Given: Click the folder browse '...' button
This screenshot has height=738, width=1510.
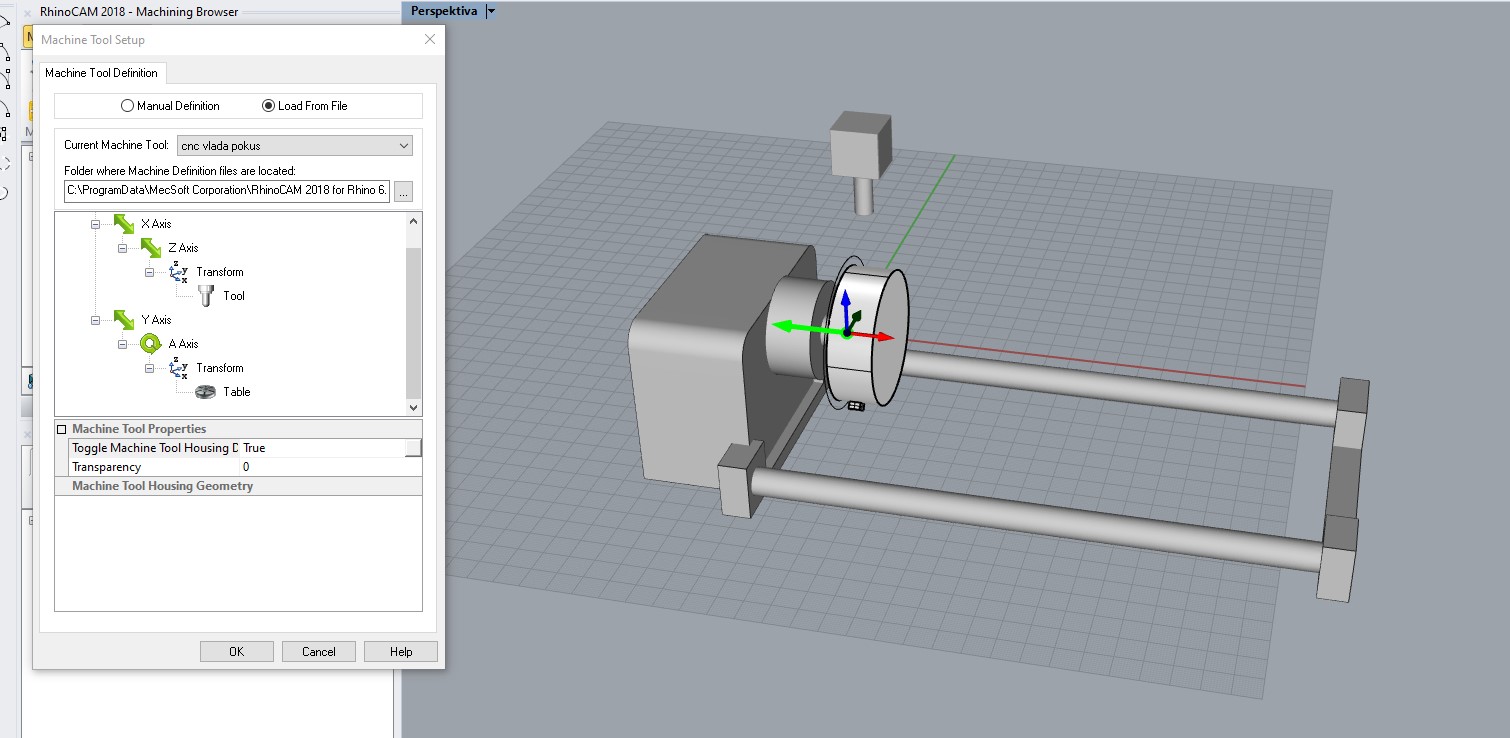Looking at the screenshot, I should (x=403, y=192).
